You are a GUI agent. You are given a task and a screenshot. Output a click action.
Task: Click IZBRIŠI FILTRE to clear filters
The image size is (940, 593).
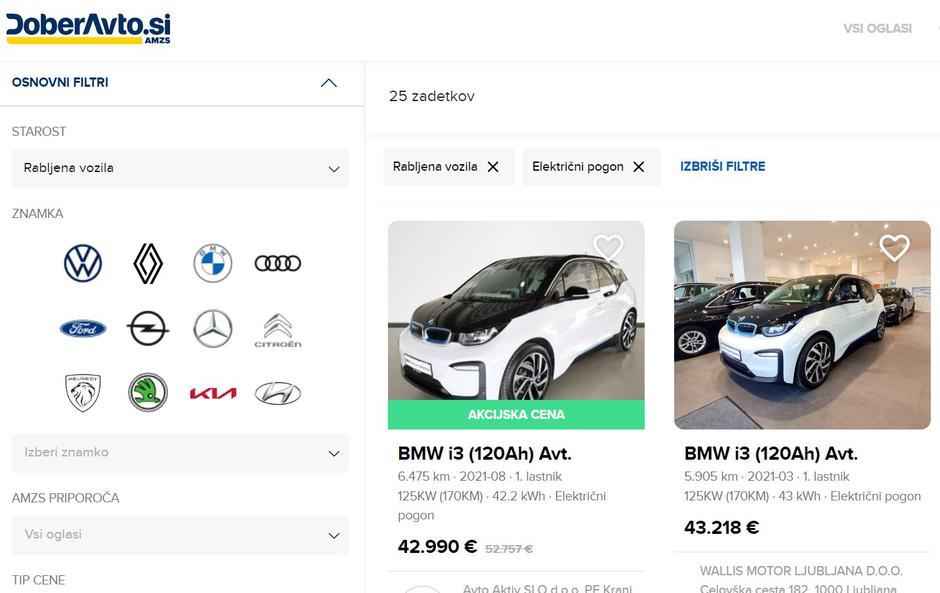722,167
